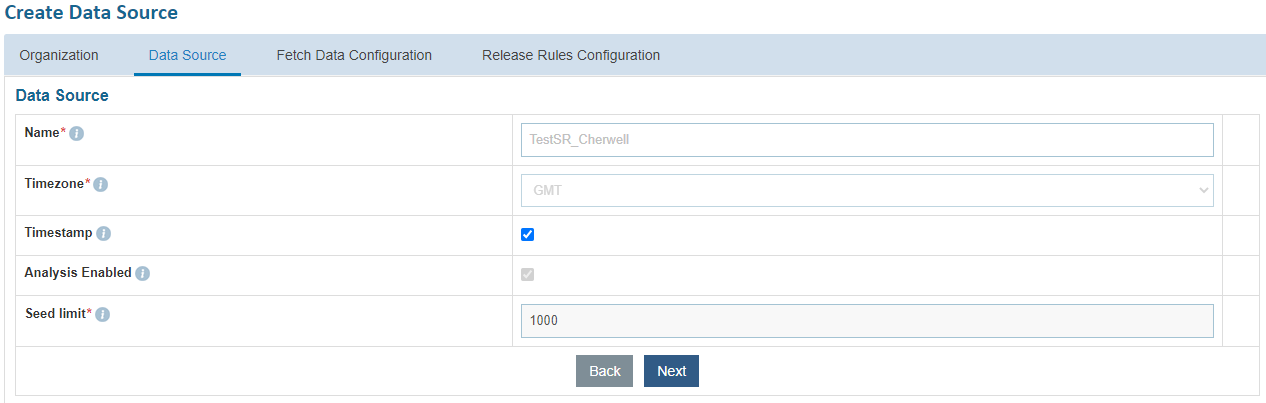
Task: Focus the Seed limit field showing 1000
Action: 866,321
